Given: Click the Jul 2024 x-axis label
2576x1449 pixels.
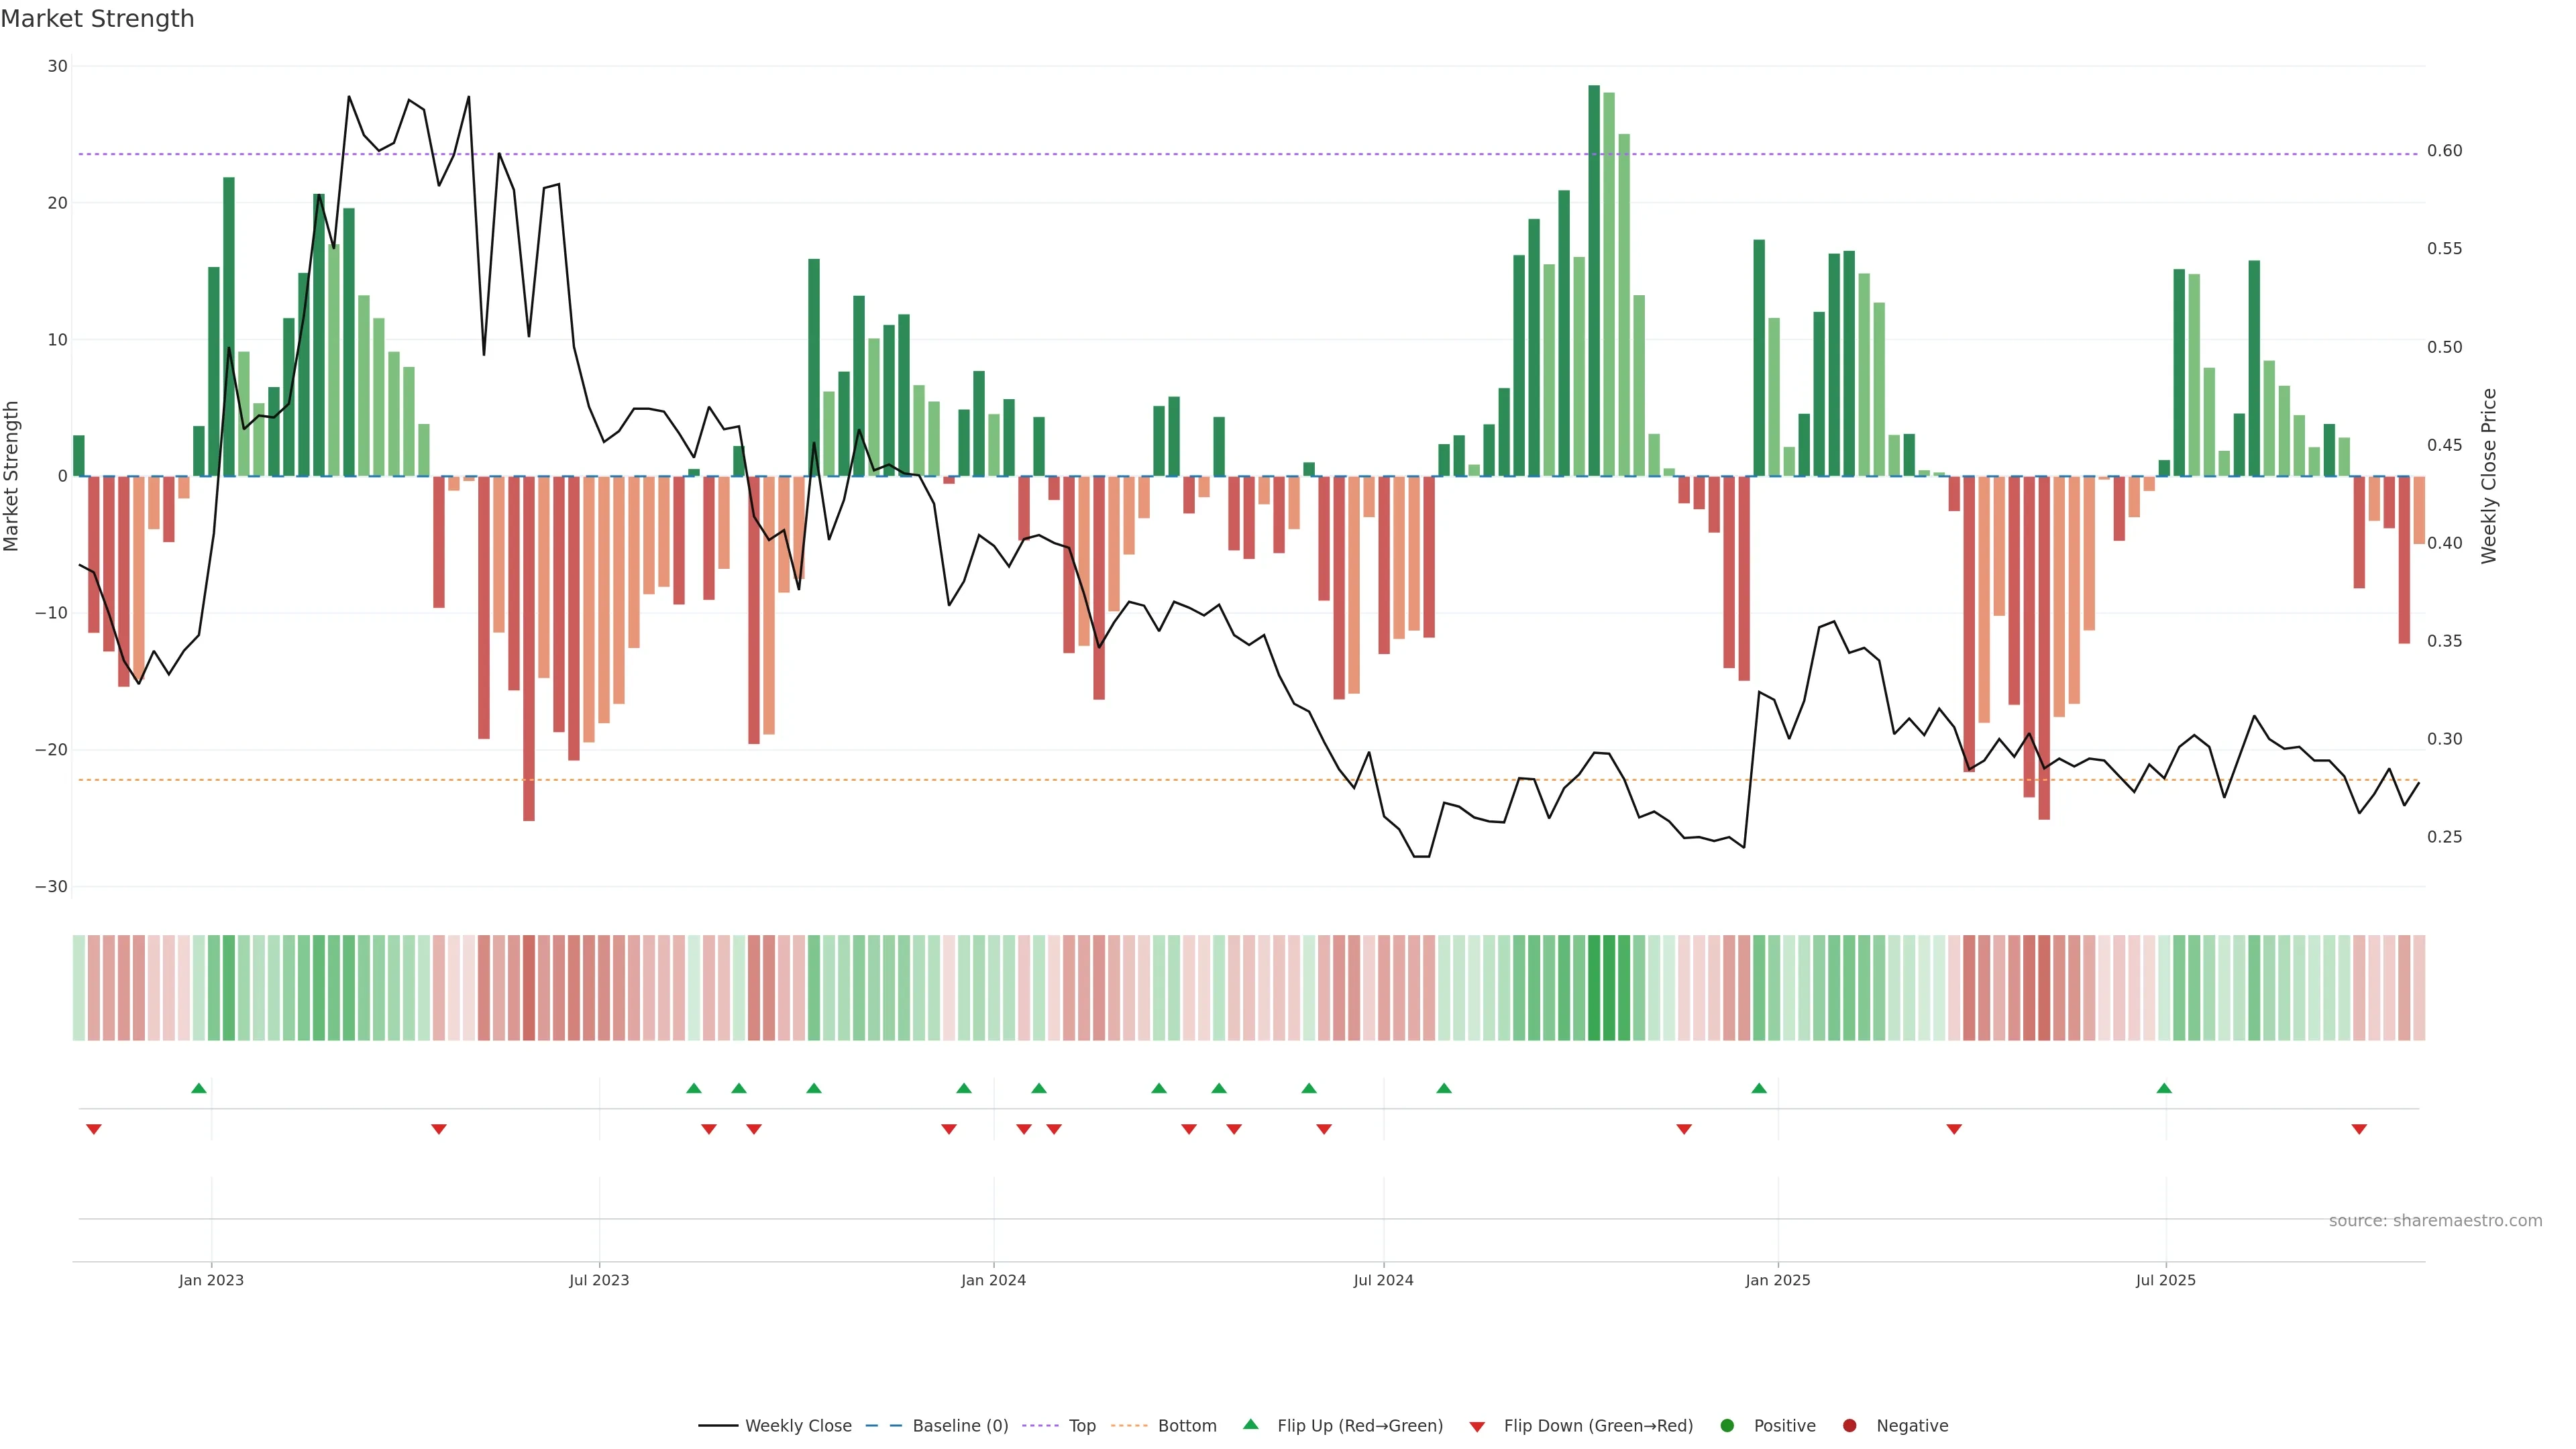Looking at the screenshot, I should (x=1383, y=1280).
